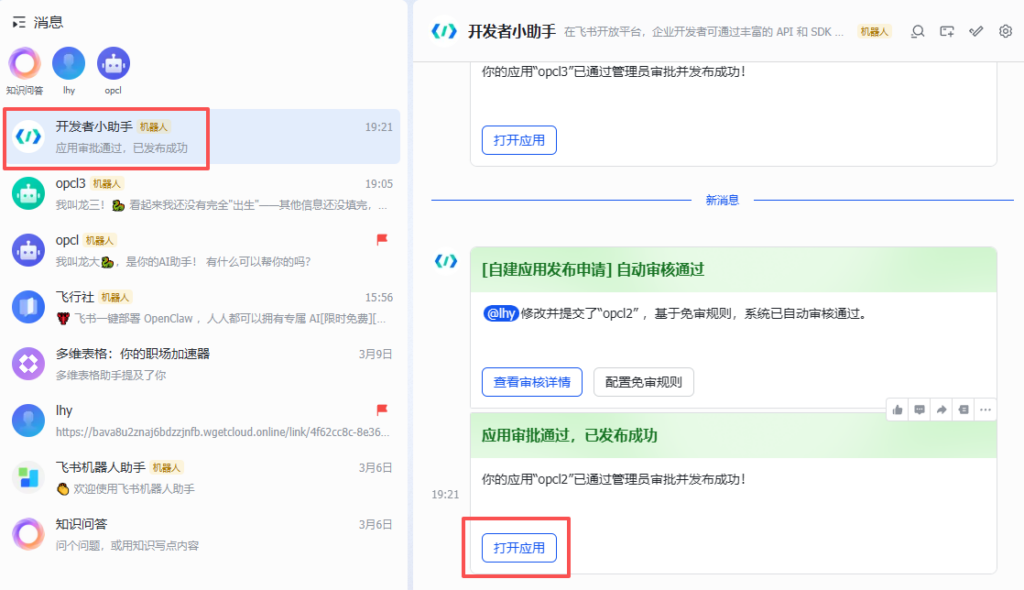The width and height of the screenshot is (1024, 590).
Task: Toggle the red flag on lhy chat
Action: 381,410
